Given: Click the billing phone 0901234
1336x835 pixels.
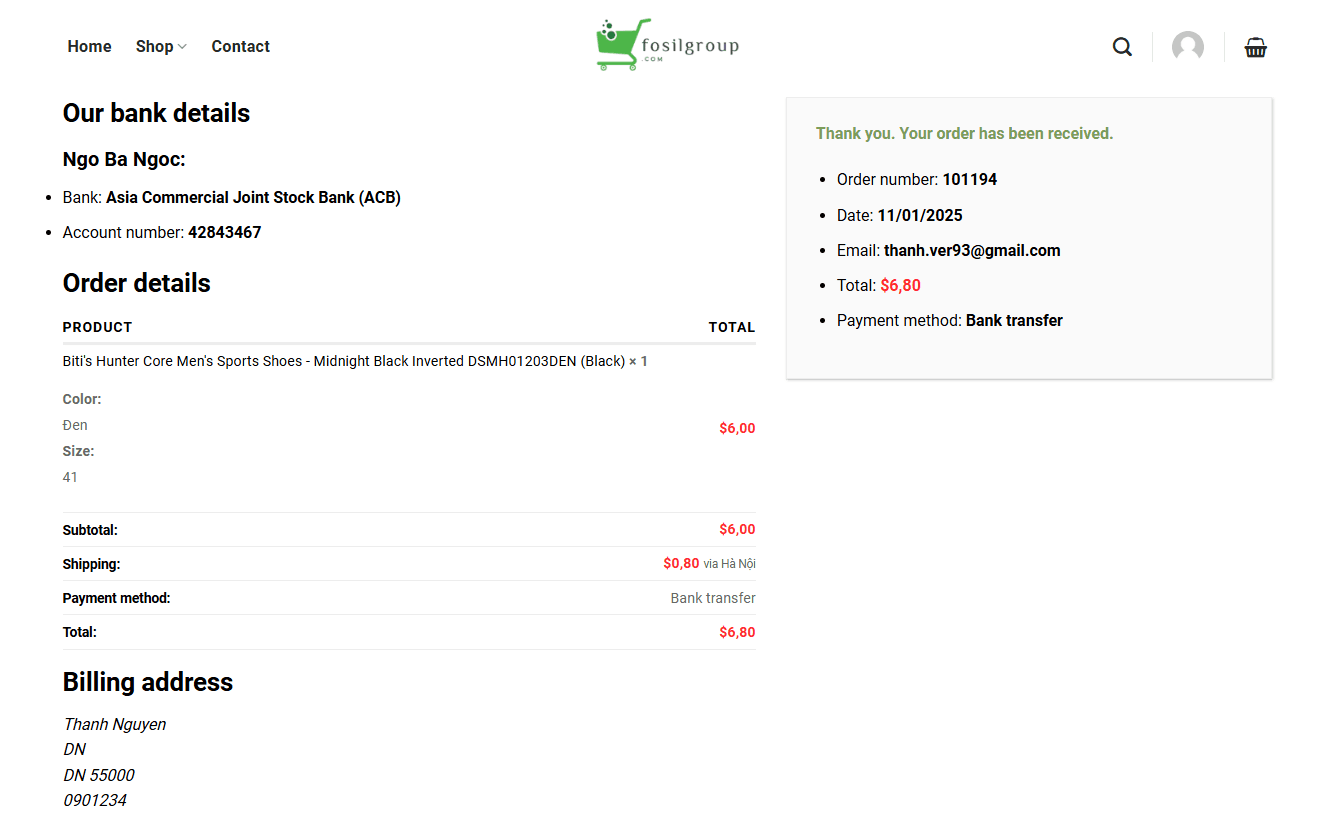Looking at the screenshot, I should (x=95, y=800).
